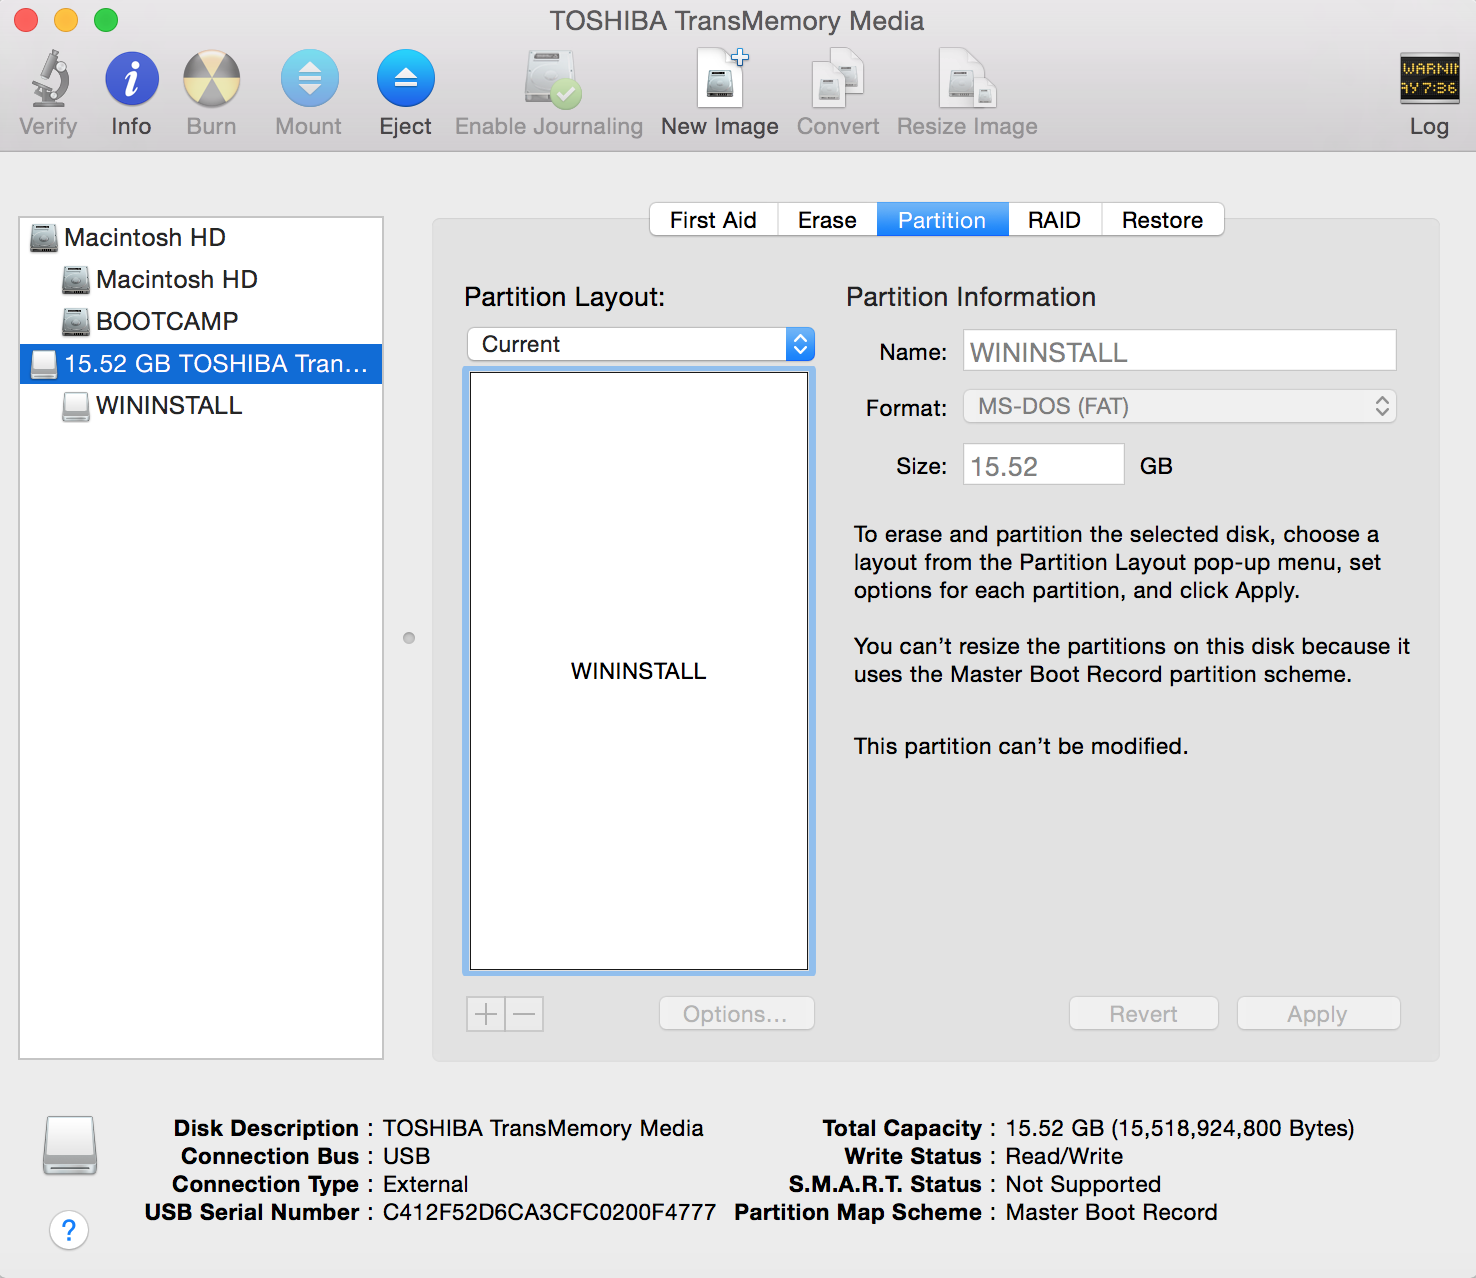Click the add partition plus button
Screen dimensions: 1476x1278
[x=486, y=1014]
